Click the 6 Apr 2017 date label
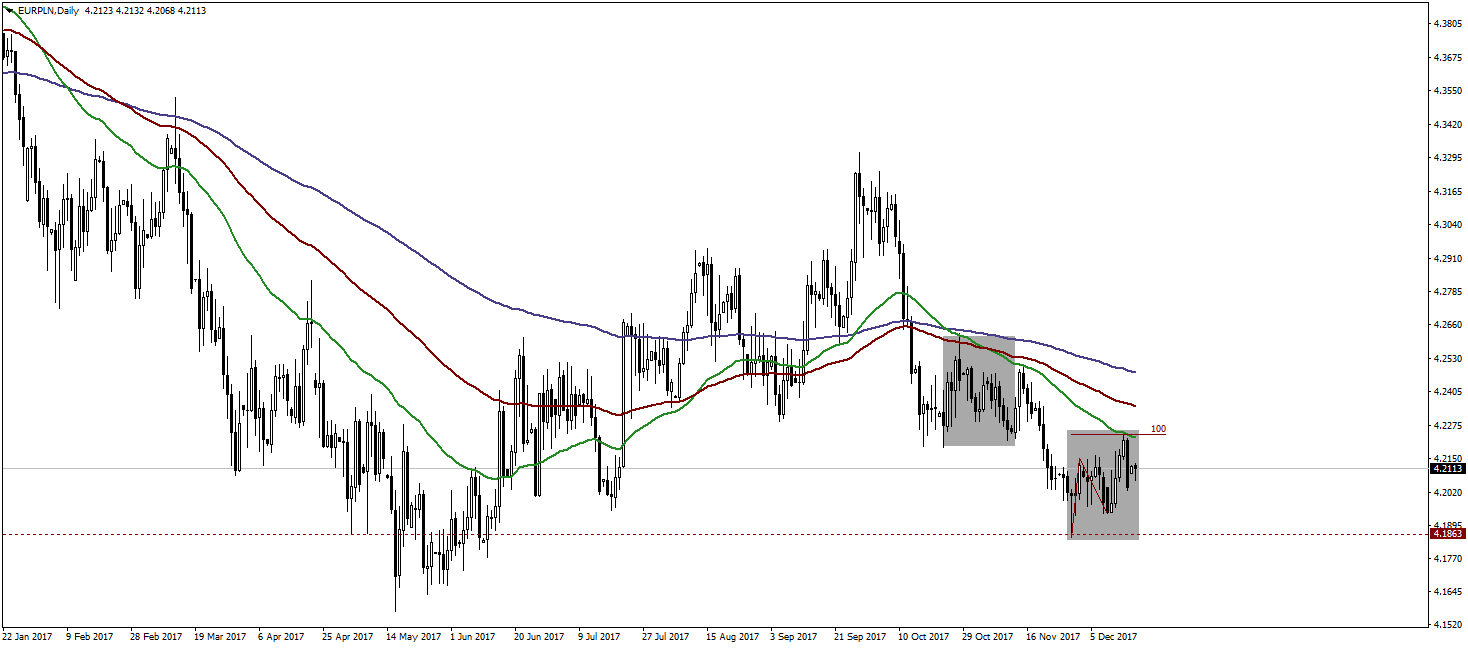Viewport: 1468px width, 648px height. pyautogui.click(x=281, y=636)
